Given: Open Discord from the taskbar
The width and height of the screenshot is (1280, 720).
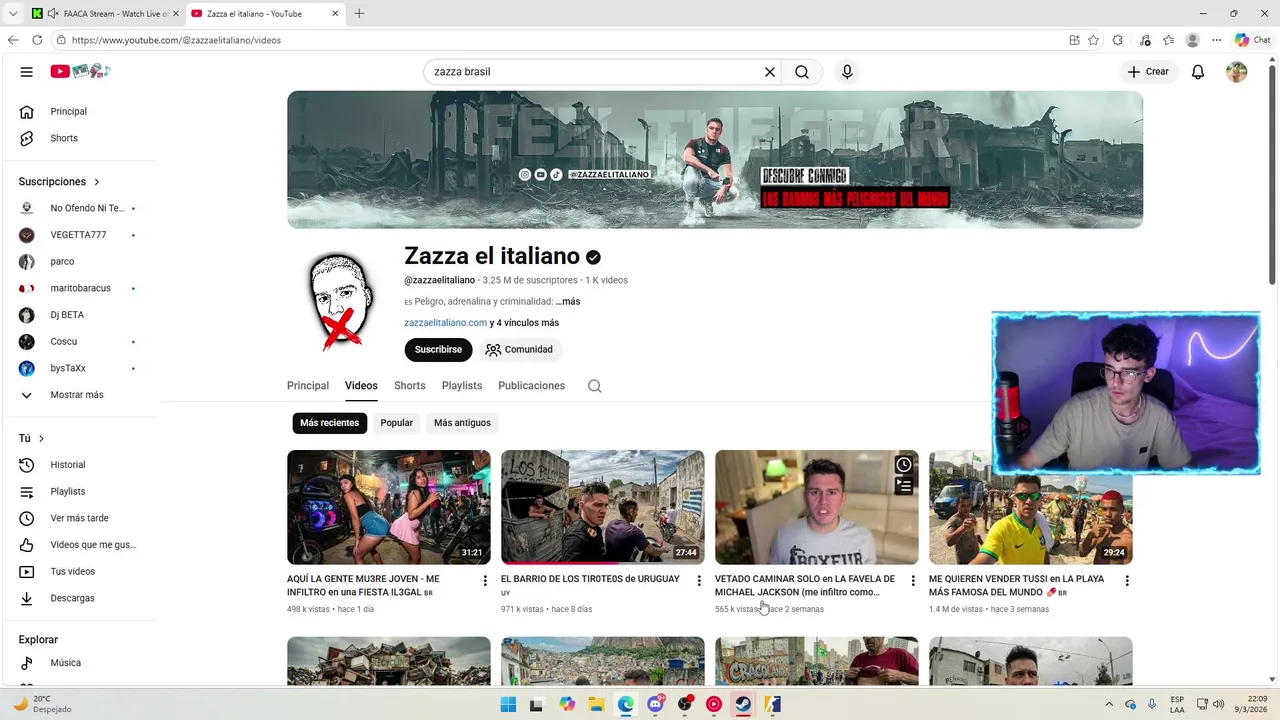Looking at the screenshot, I should 656,704.
